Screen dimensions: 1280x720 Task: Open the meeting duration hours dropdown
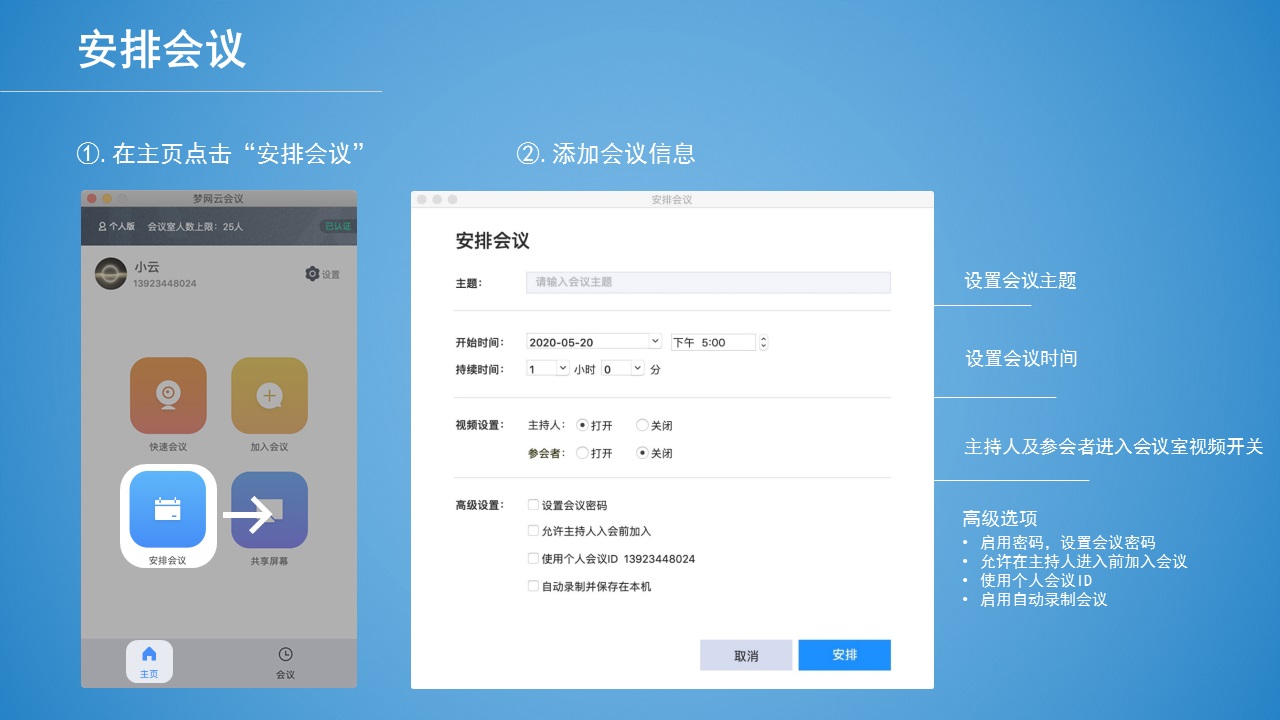point(546,368)
